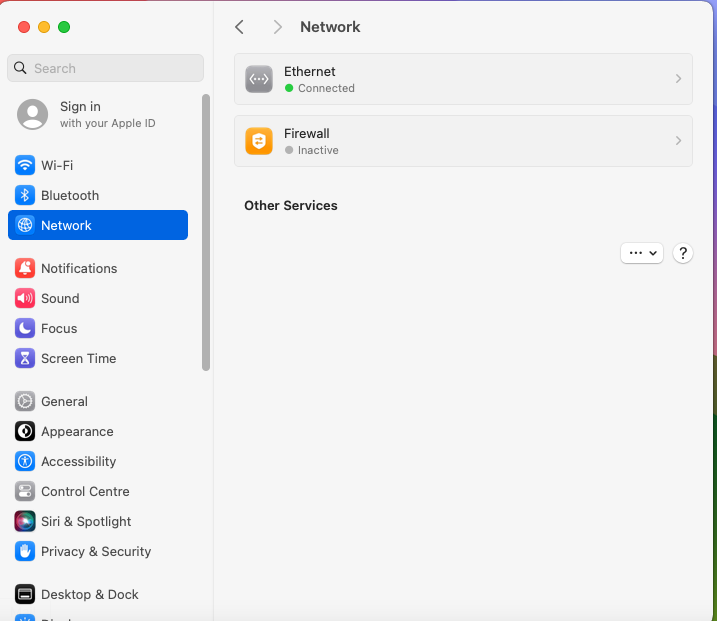Open Focus using the moon icon
The height and width of the screenshot is (621, 717).
pyautogui.click(x=25, y=328)
